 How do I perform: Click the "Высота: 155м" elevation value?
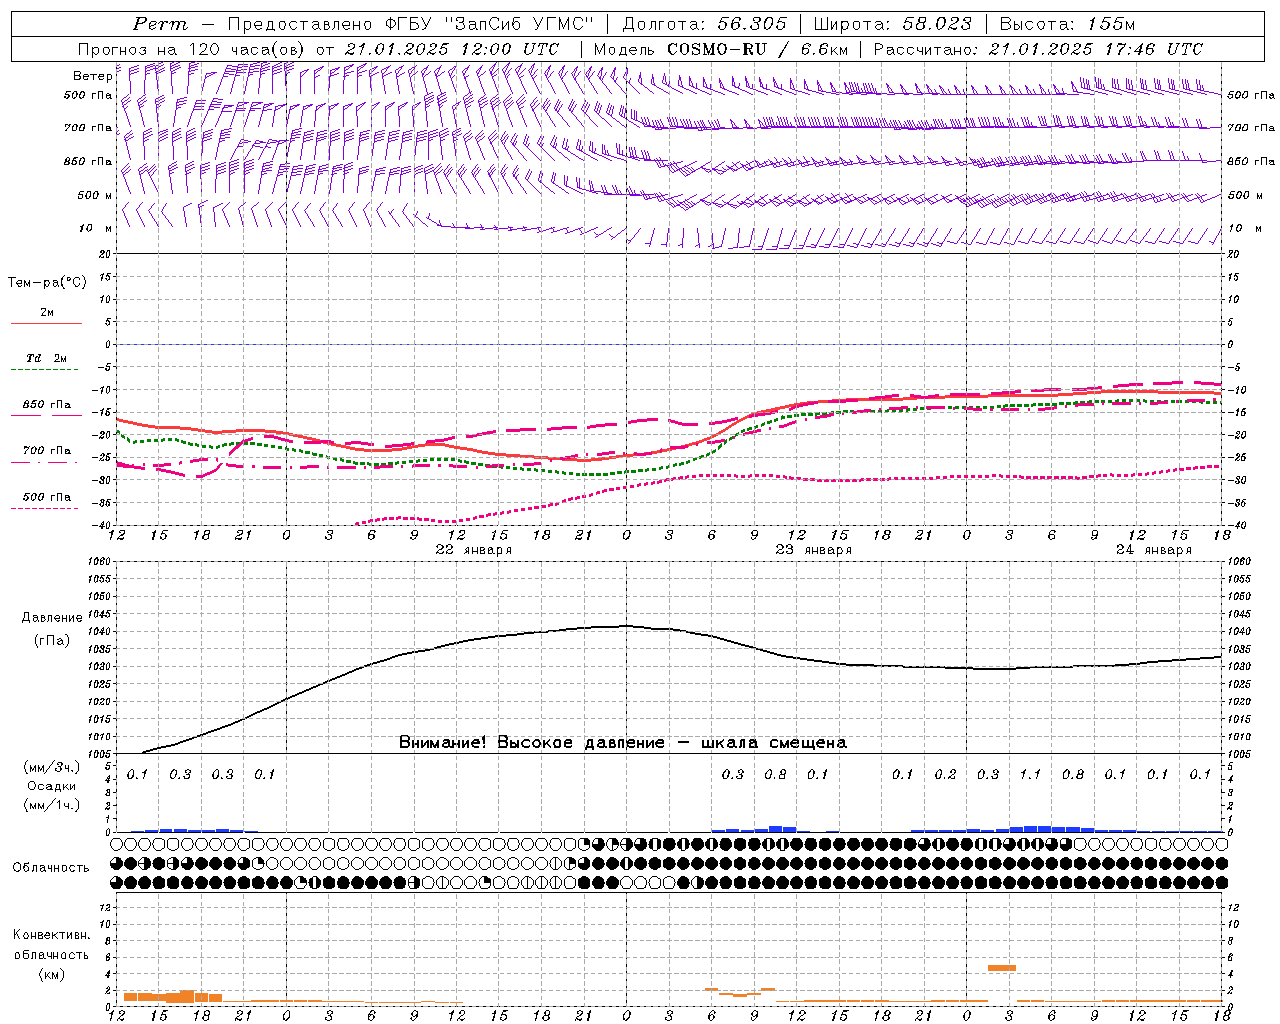click(1067, 24)
